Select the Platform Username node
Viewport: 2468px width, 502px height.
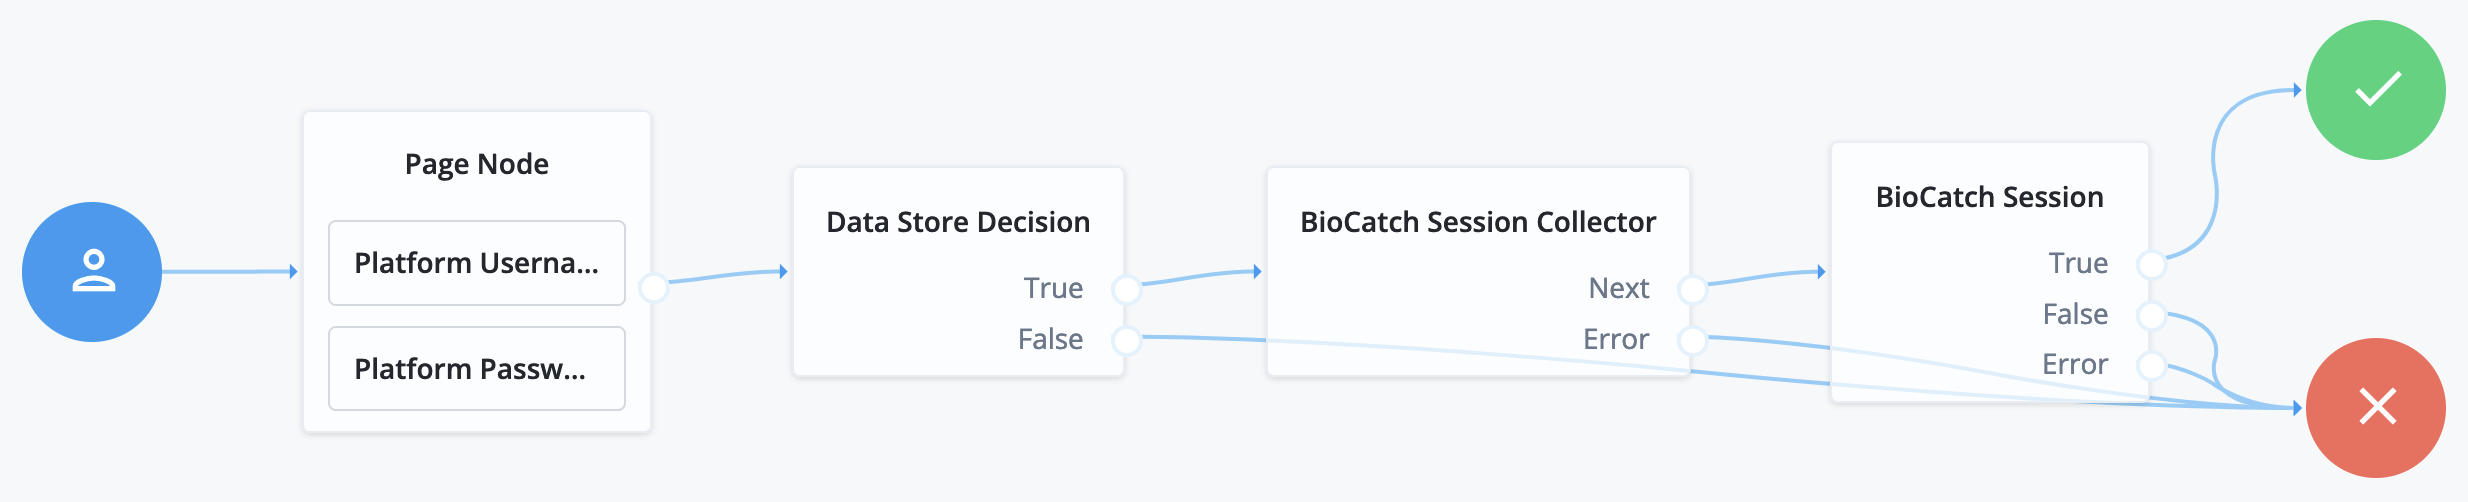[477, 263]
